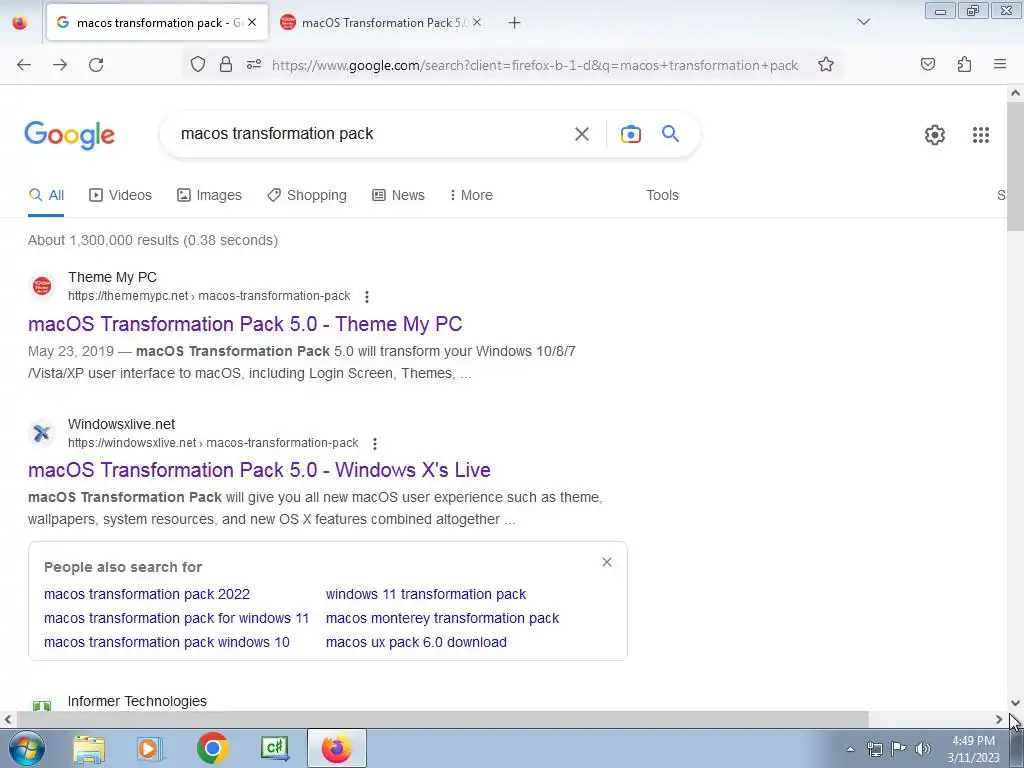Screen dimensions: 1024x768
Task: Open Google quick settings gear
Action: click(935, 135)
